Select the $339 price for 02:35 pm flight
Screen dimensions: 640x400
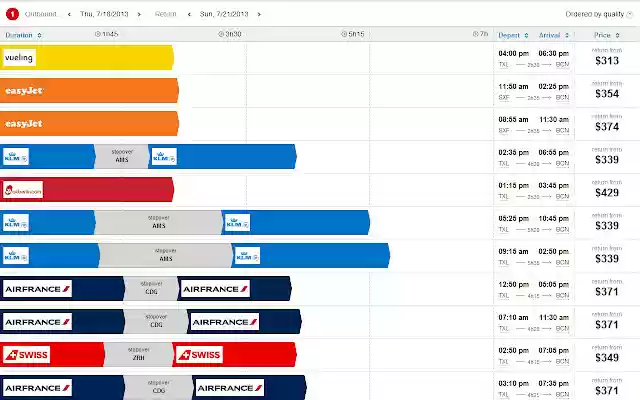(607, 160)
